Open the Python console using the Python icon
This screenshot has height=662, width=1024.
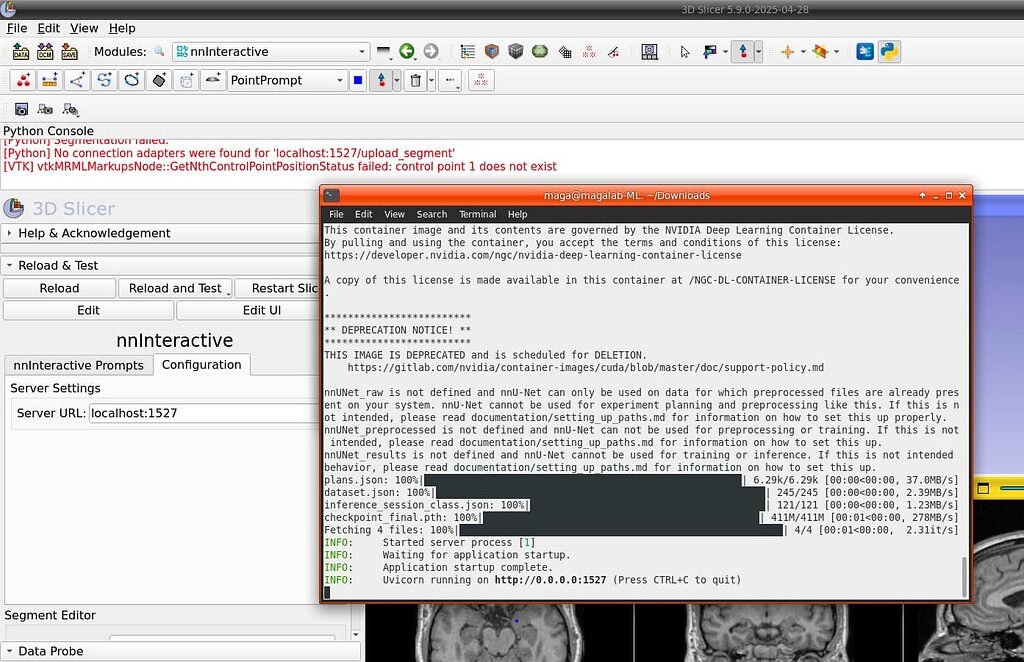(x=889, y=51)
